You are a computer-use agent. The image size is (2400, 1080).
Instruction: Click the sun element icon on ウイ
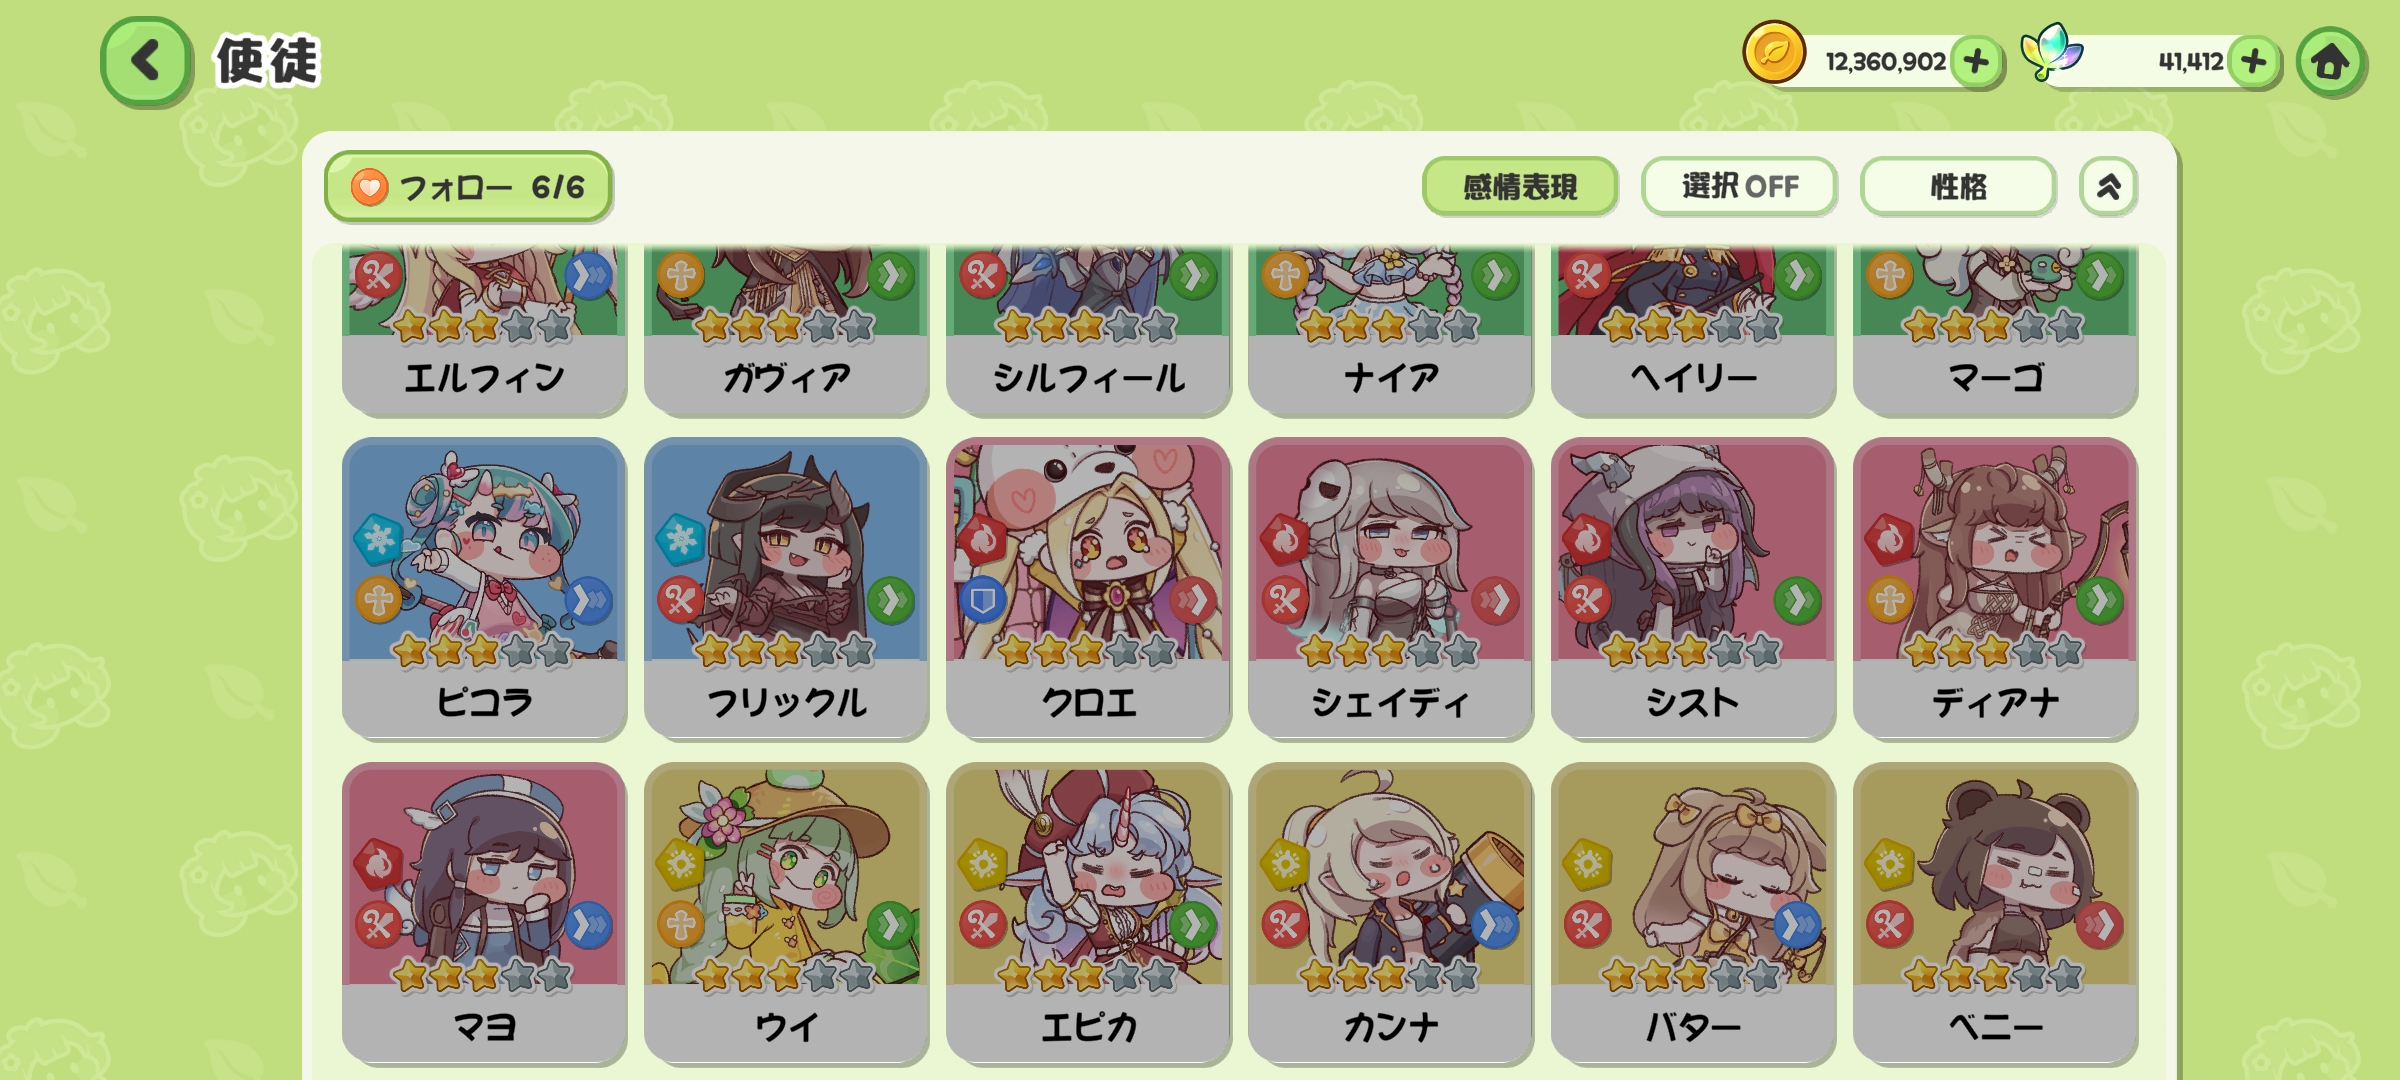(x=681, y=863)
